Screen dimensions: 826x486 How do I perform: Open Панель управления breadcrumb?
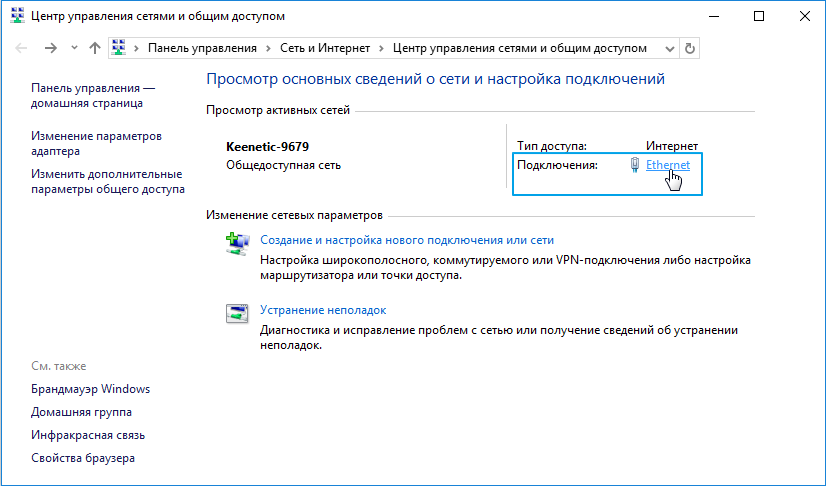tap(202, 48)
